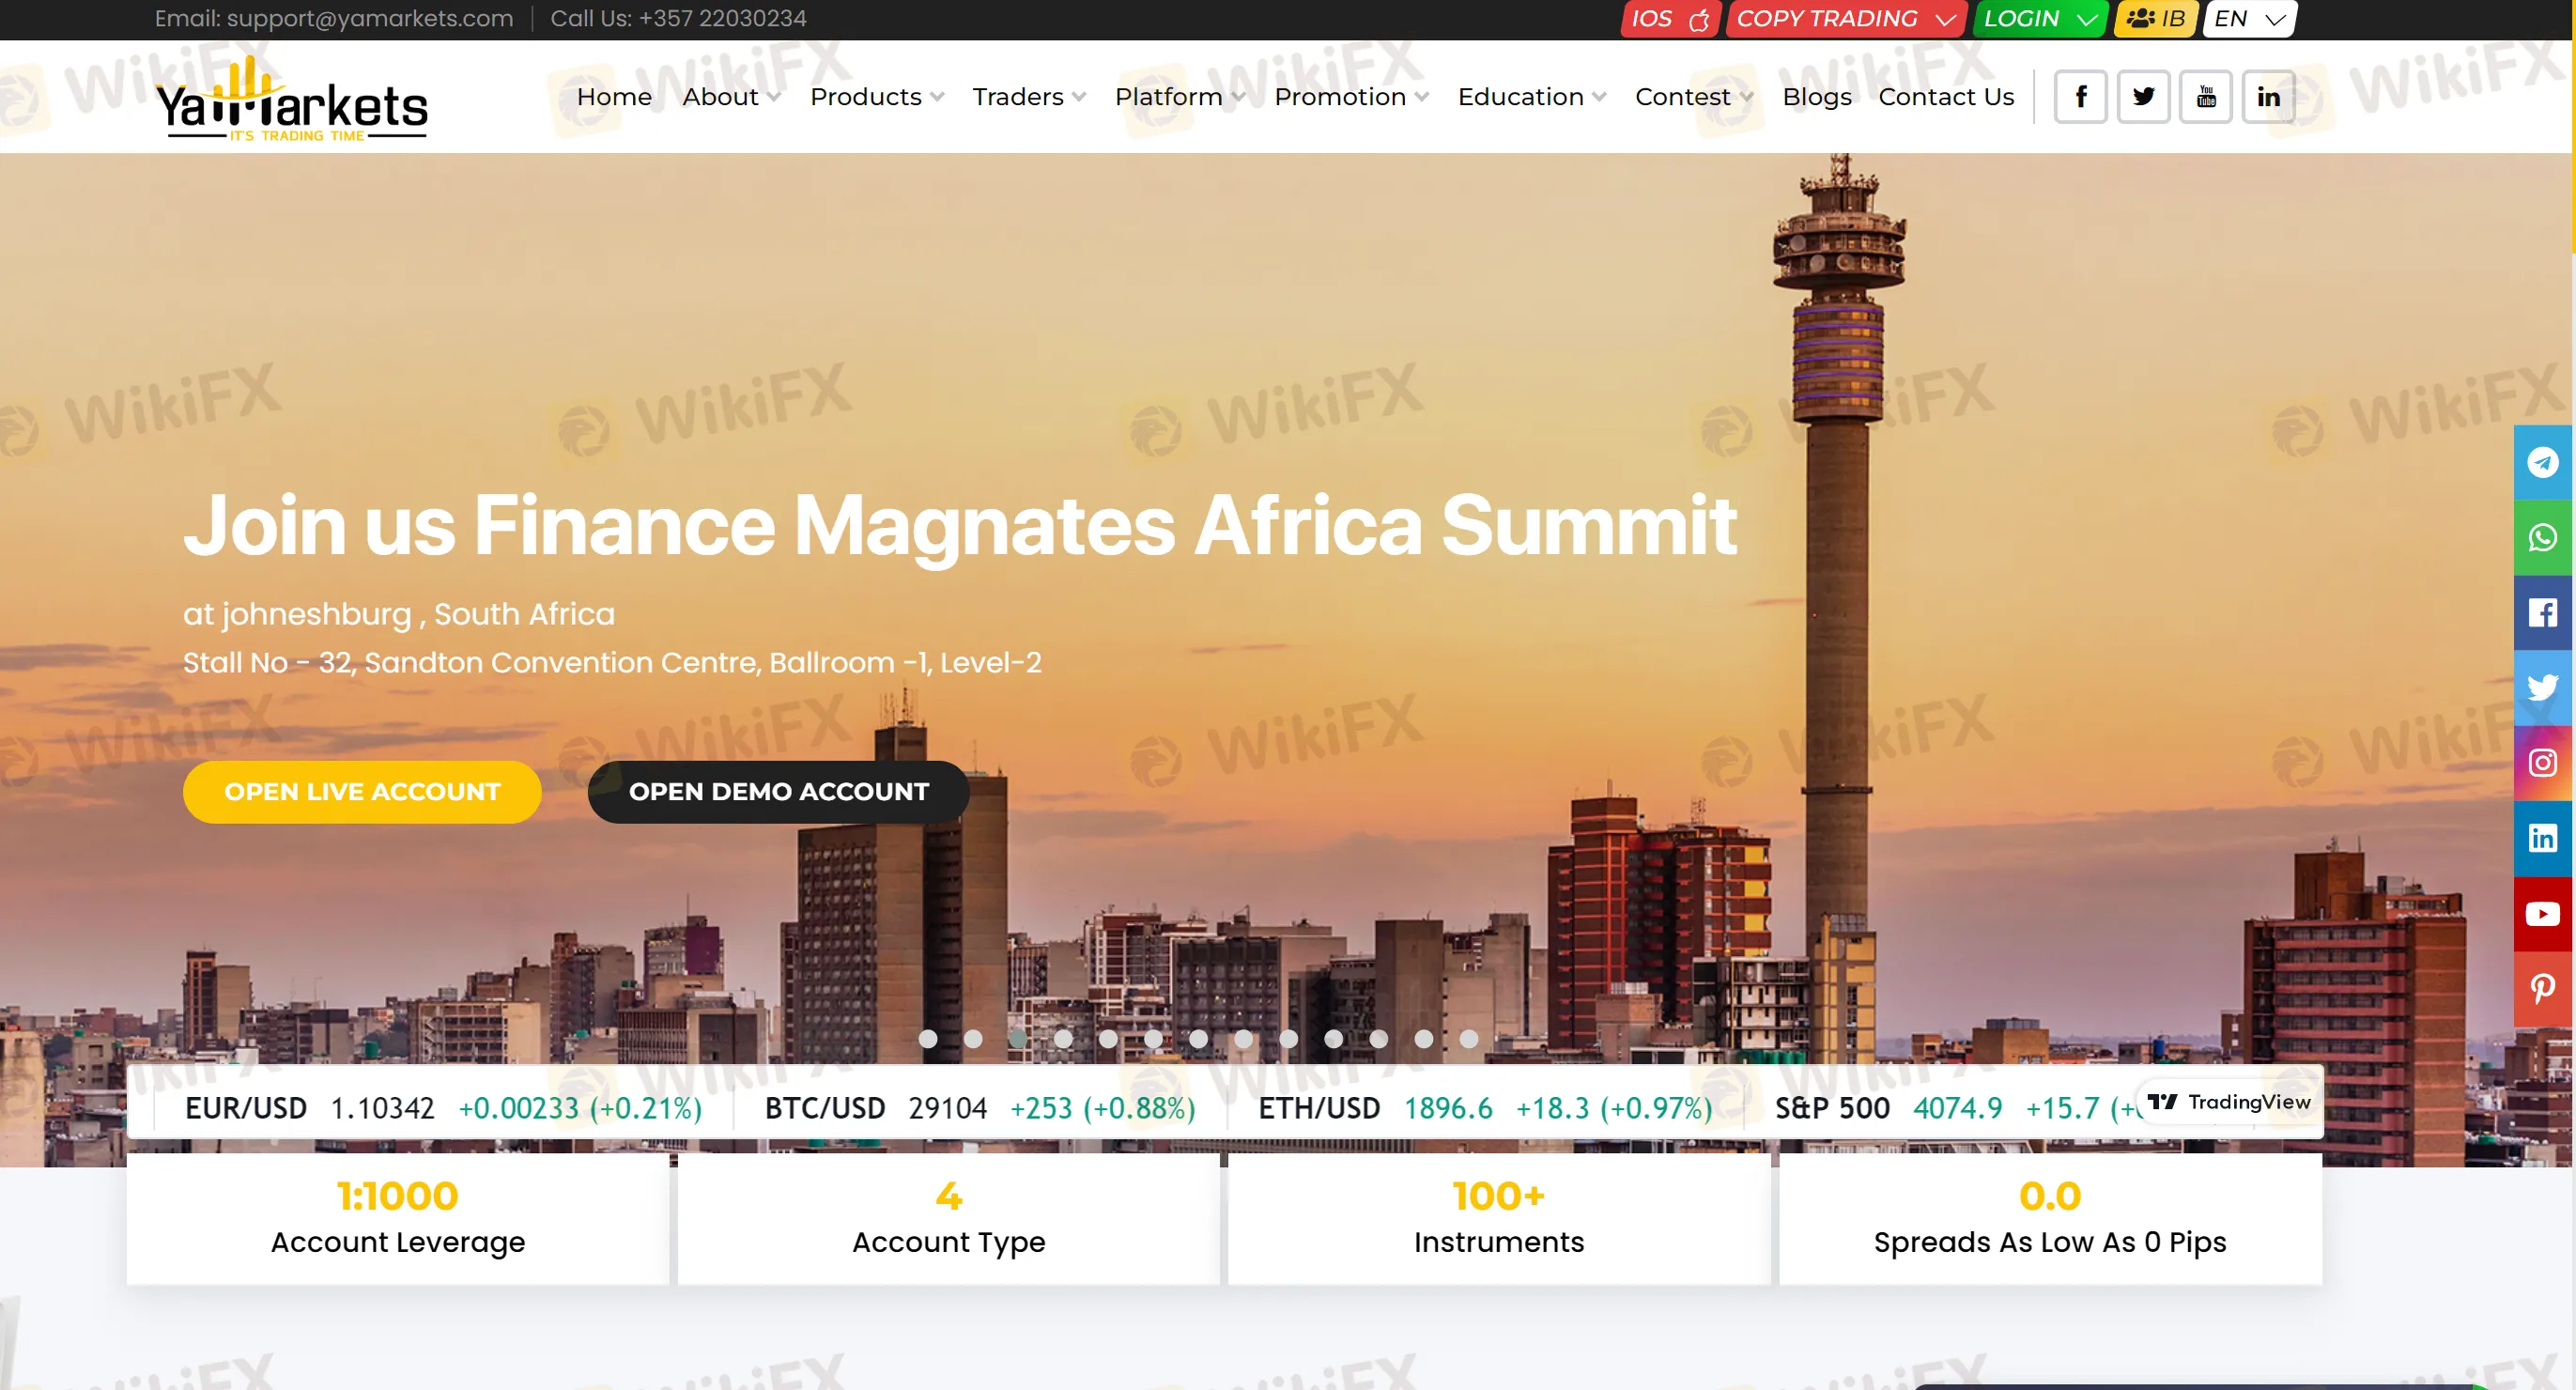Viewport: 2576px width, 1390px height.
Task: Click the LinkedIn icon in header
Action: [2267, 97]
